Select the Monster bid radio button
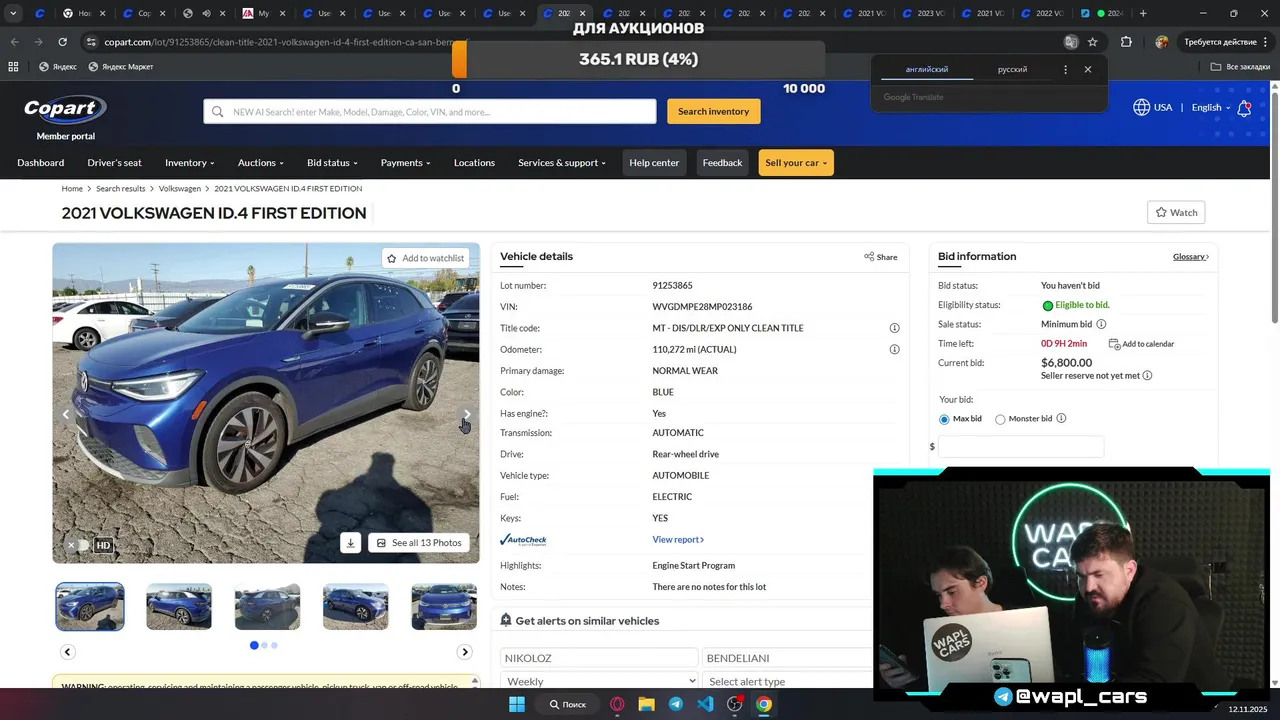This screenshot has width=1280, height=720. coord(1000,419)
